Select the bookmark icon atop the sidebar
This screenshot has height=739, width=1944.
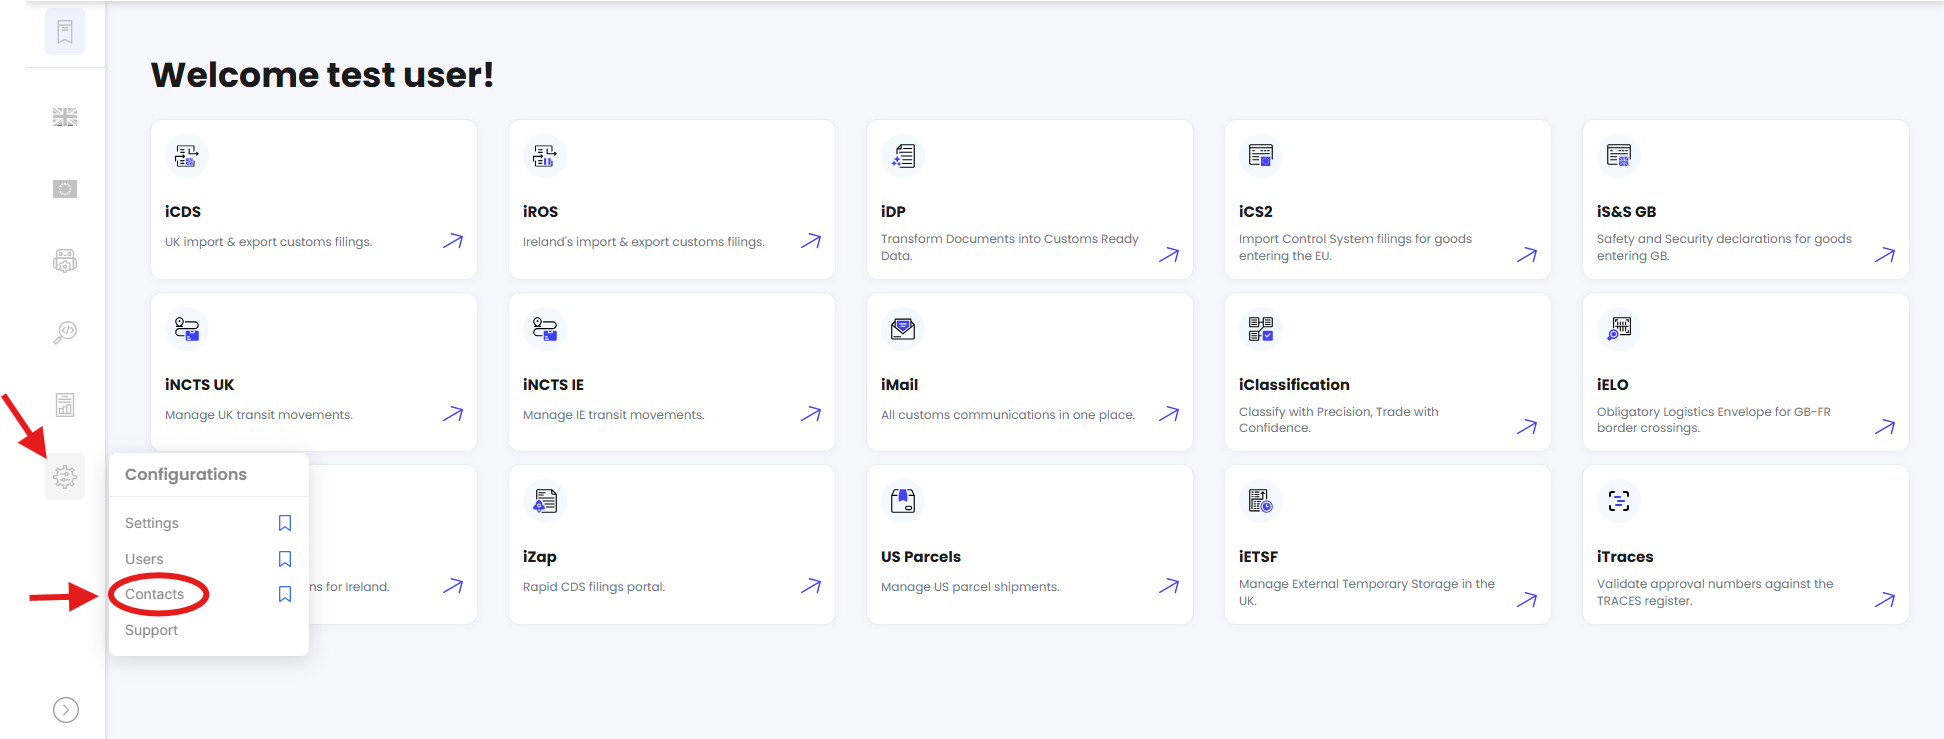(65, 32)
